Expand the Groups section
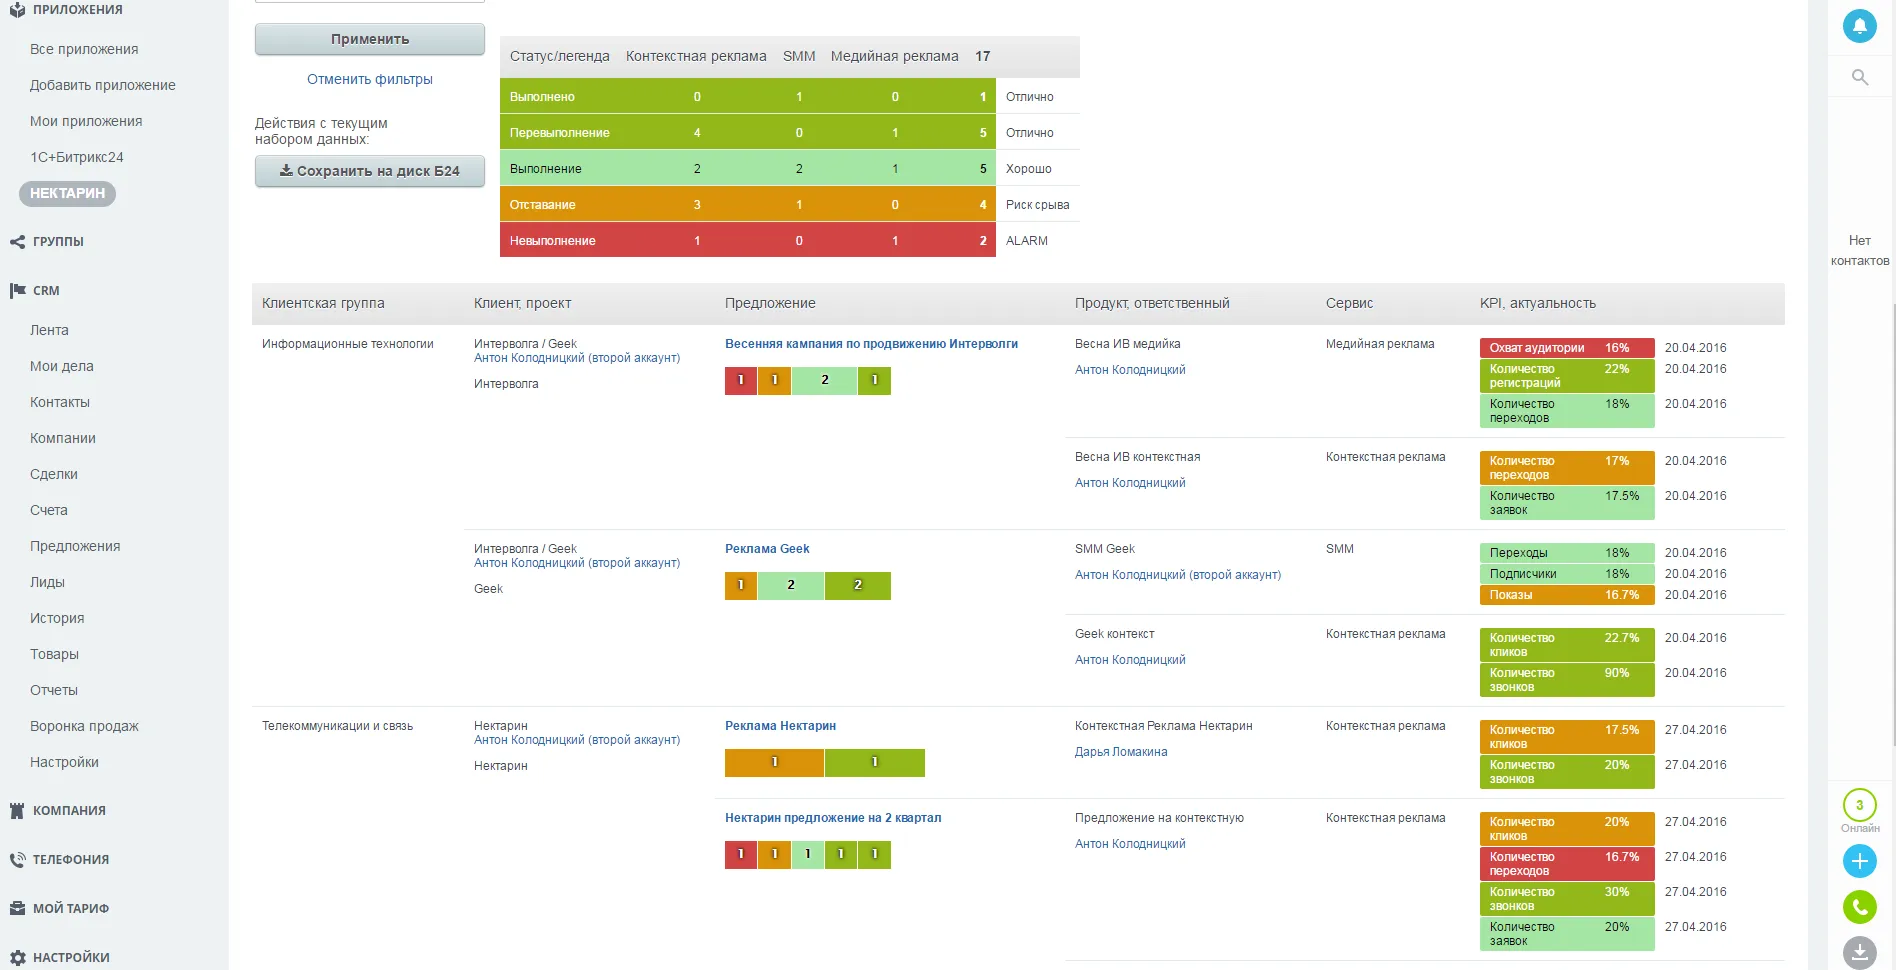Viewport: 1896px width, 970px height. tap(57, 242)
